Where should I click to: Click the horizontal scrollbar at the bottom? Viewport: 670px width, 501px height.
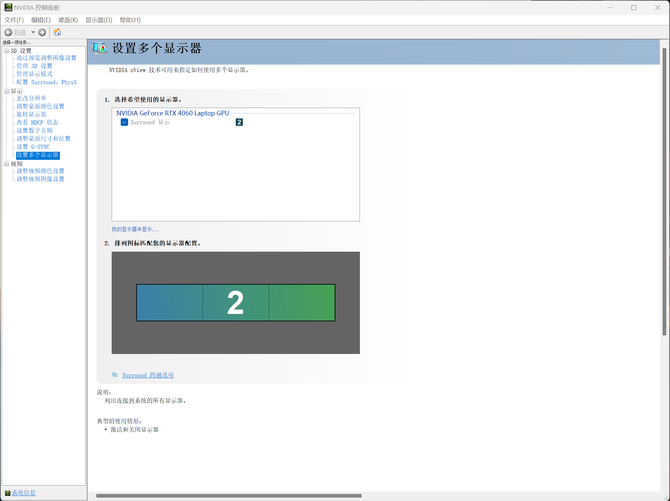pyautogui.click(x=229, y=496)
